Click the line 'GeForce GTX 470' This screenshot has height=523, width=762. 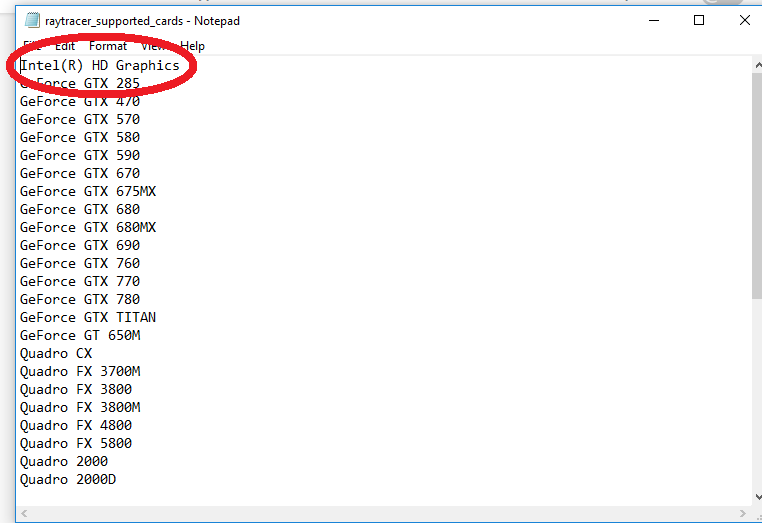pyautogui.click(x=80, y=102)
